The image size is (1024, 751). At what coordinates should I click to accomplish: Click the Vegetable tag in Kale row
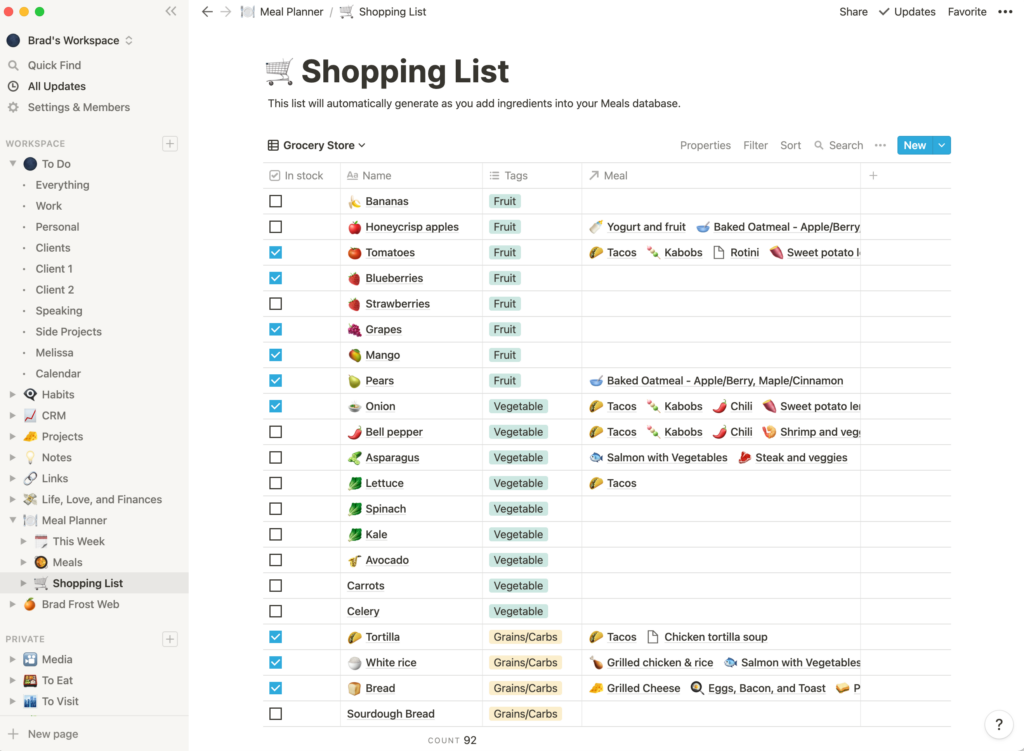click(518, 534)
